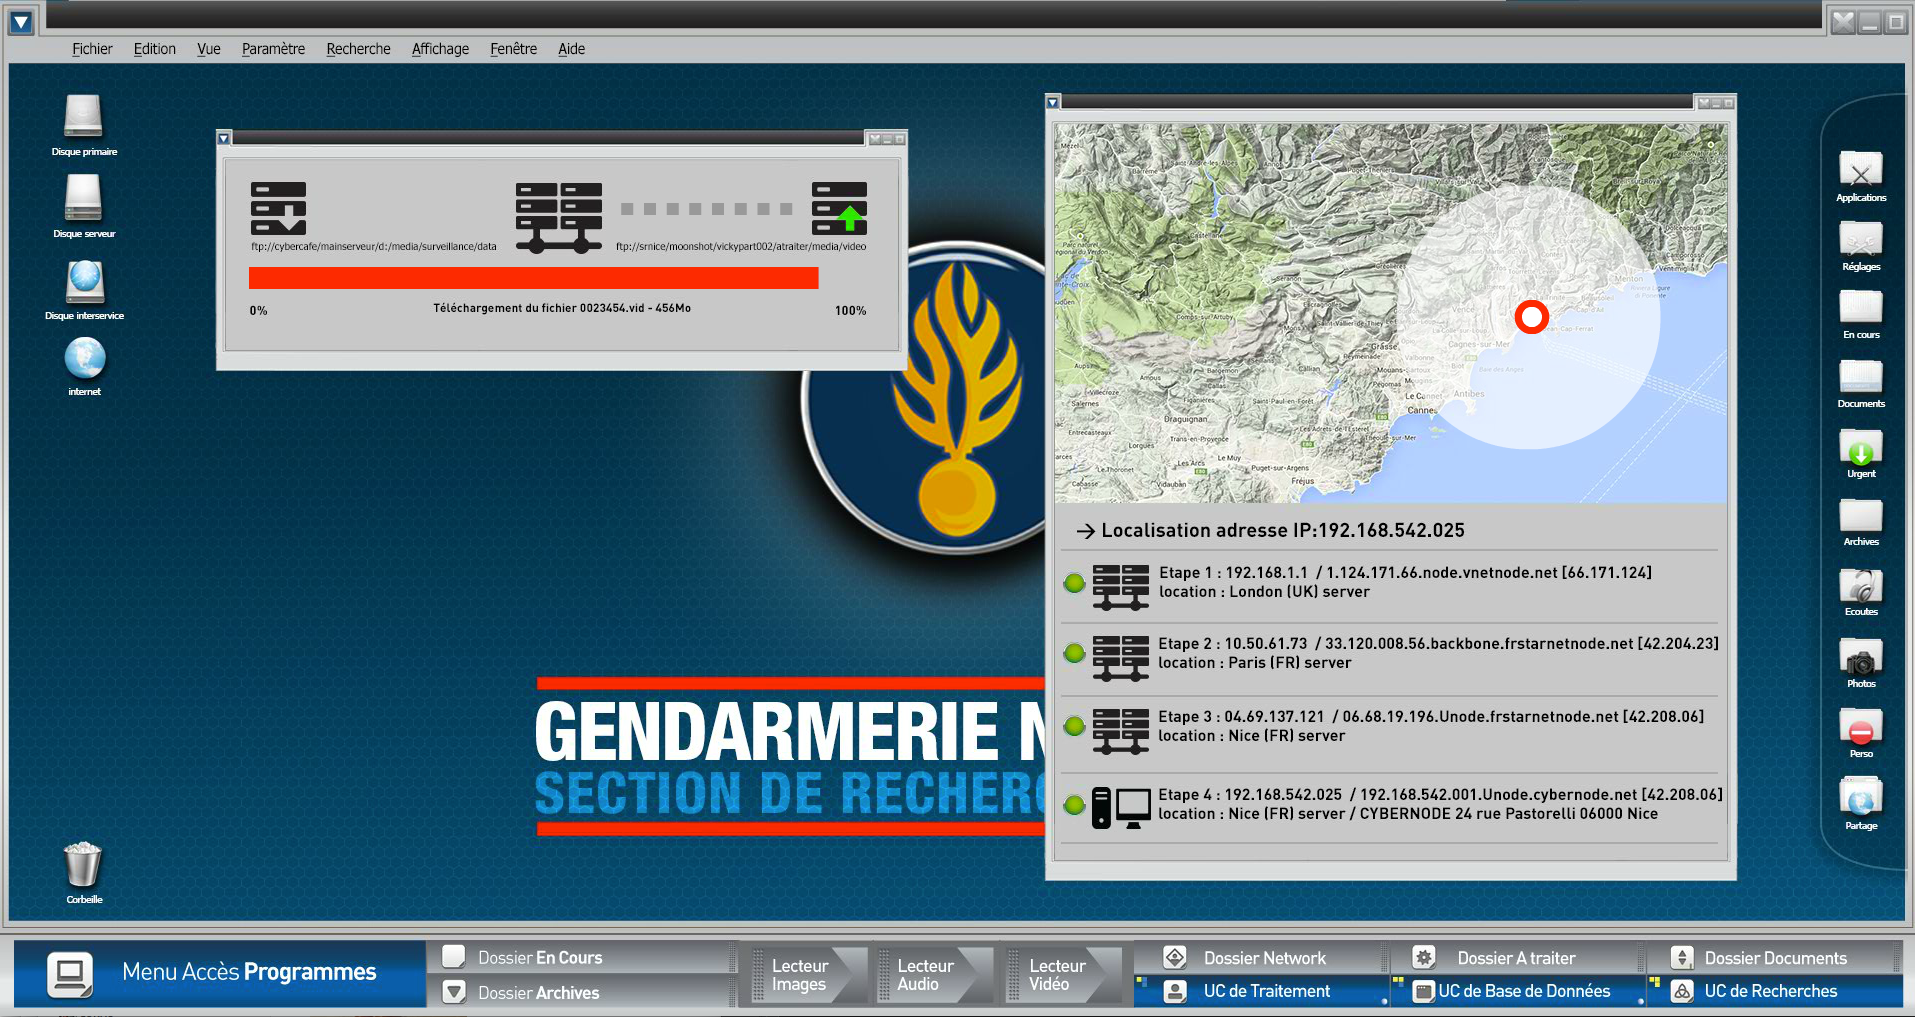Open the Perso restricted folder
The height and width of the screenshot is (1017, 1915).
point(1860,727)
